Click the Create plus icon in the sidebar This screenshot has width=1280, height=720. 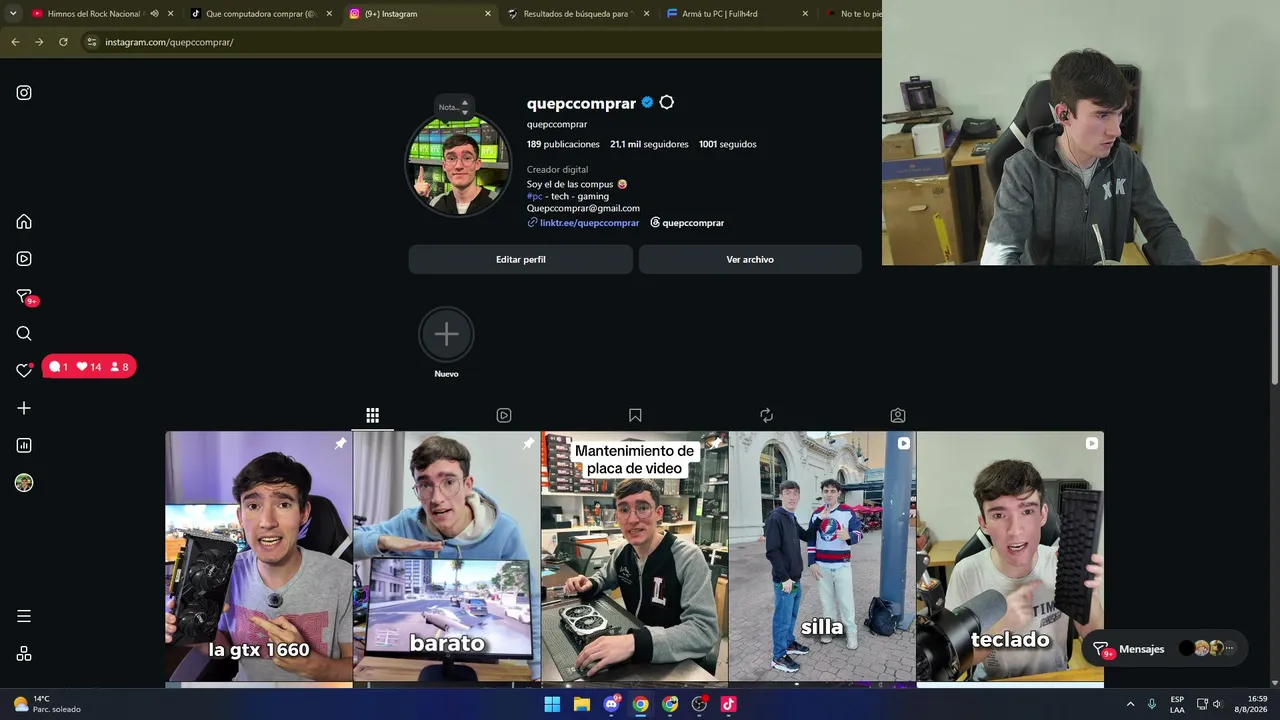(24, 408)
